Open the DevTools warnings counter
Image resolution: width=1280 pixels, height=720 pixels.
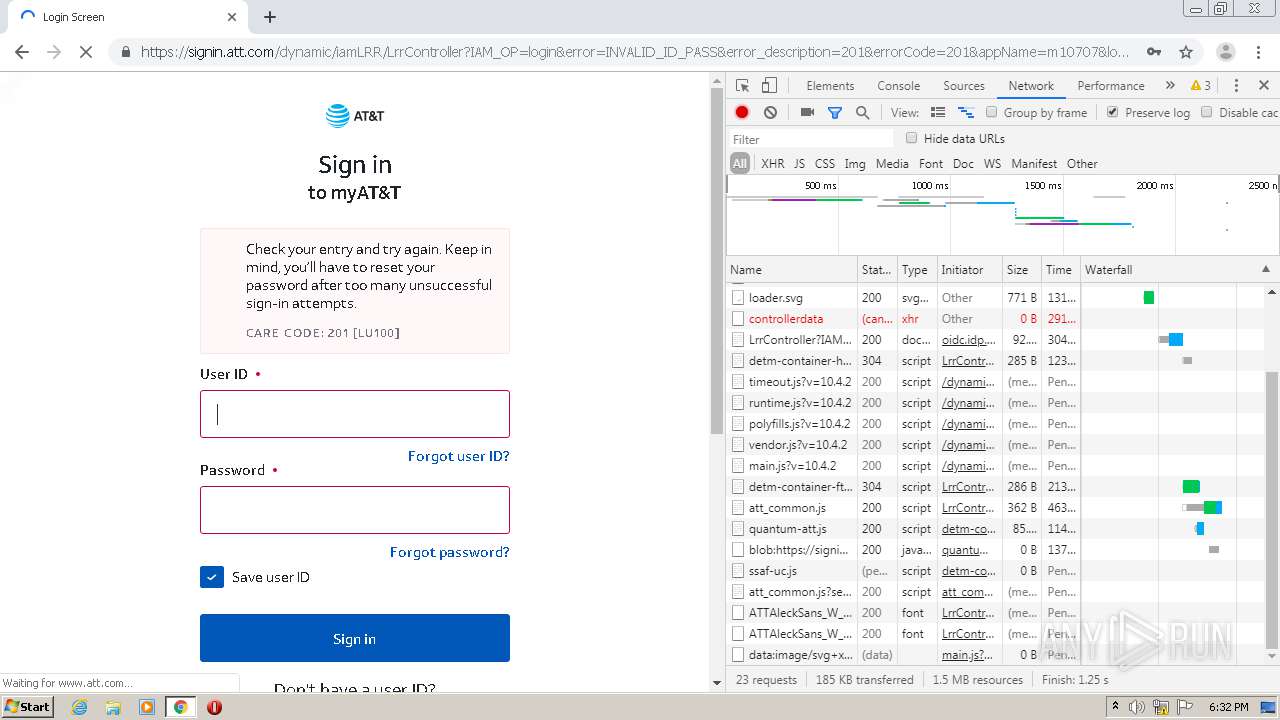pos(1200,86)
